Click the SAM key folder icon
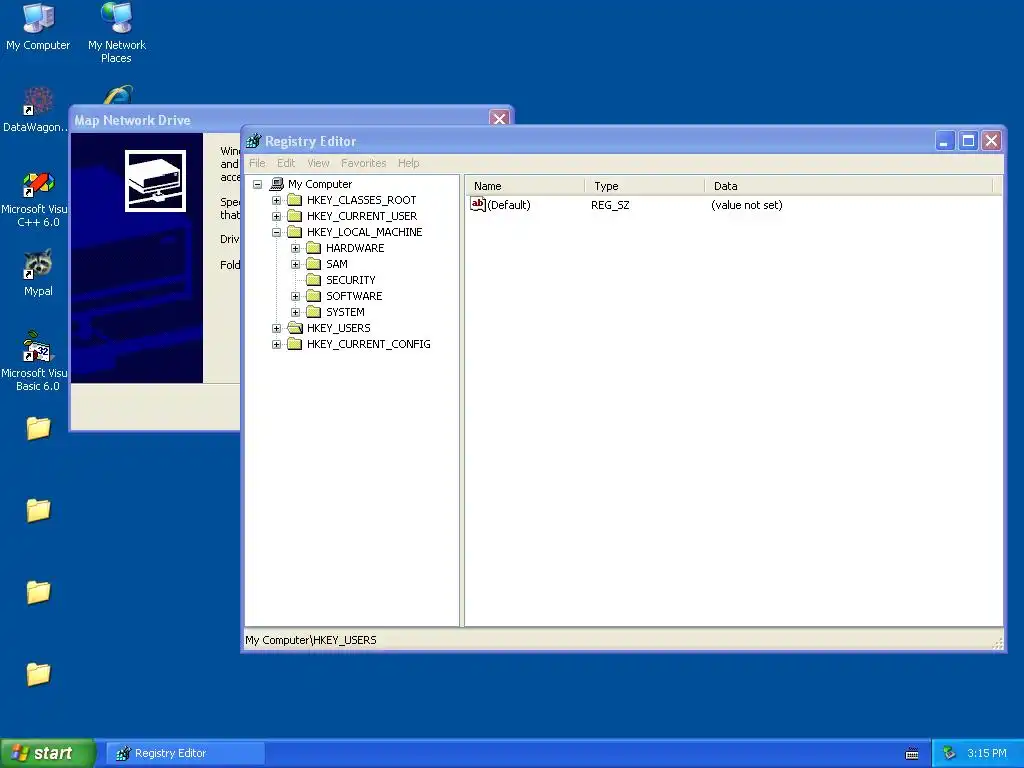The image size is (1024, 768). 314,264
